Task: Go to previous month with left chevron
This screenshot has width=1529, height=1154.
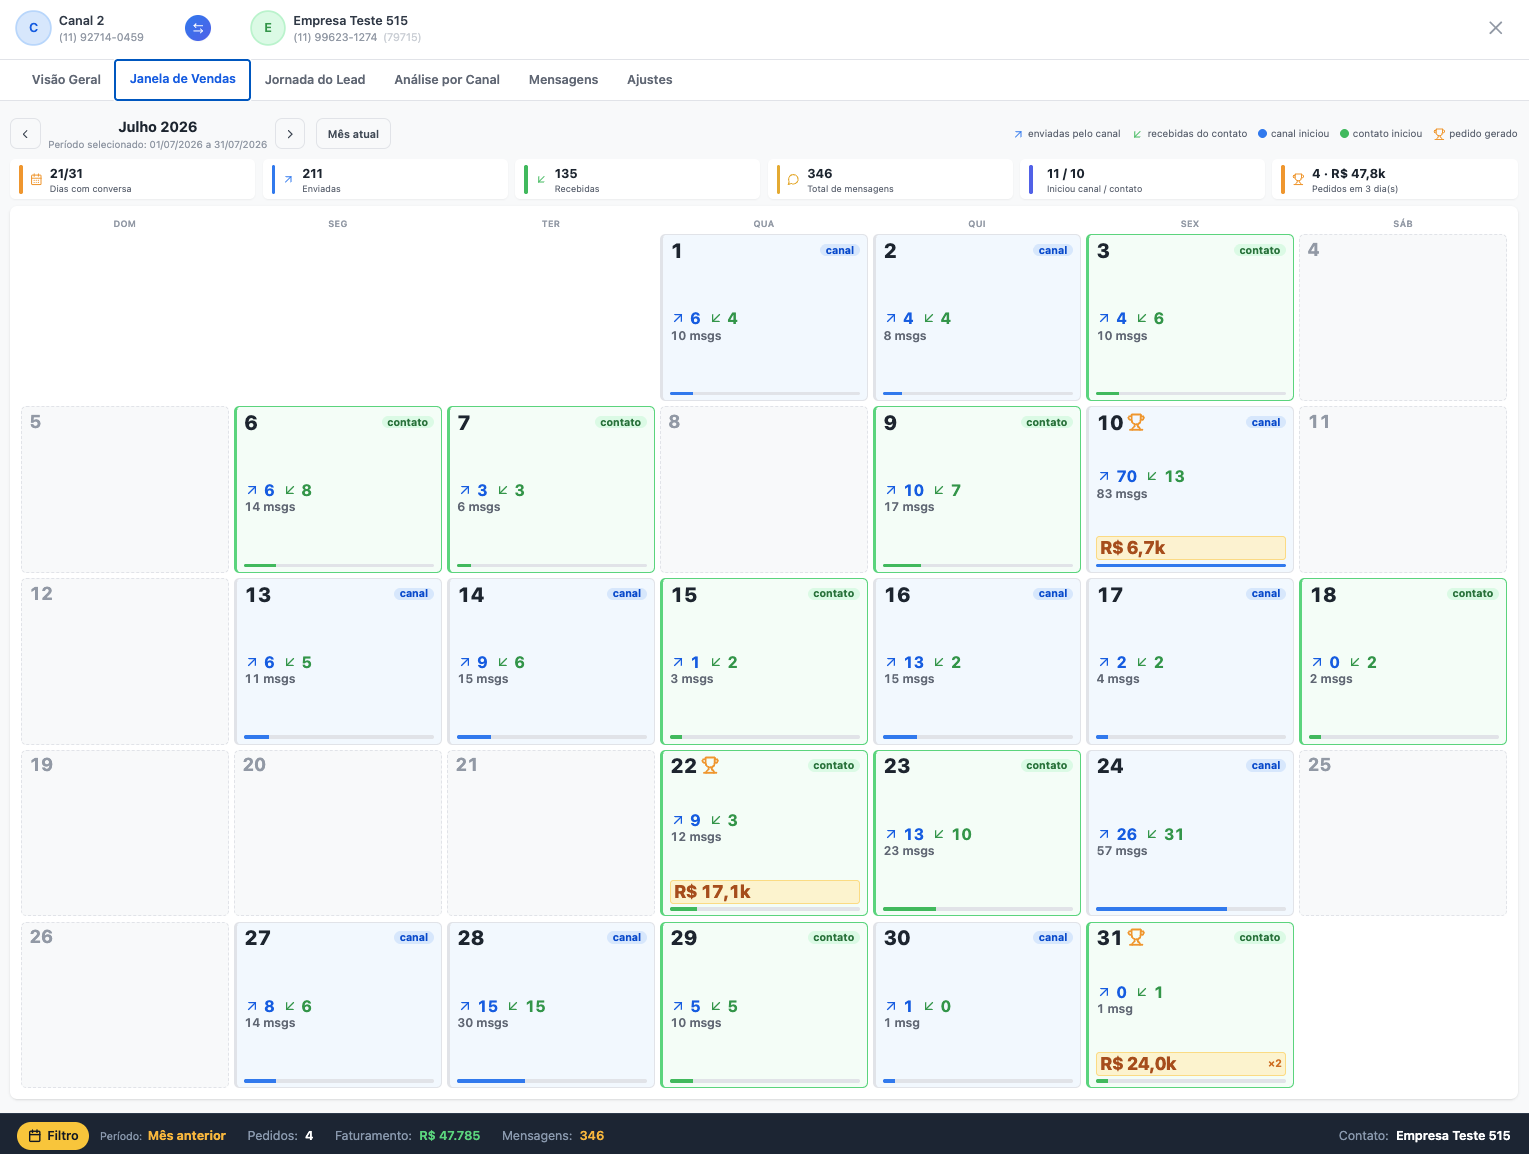Action: click(25, 134)
